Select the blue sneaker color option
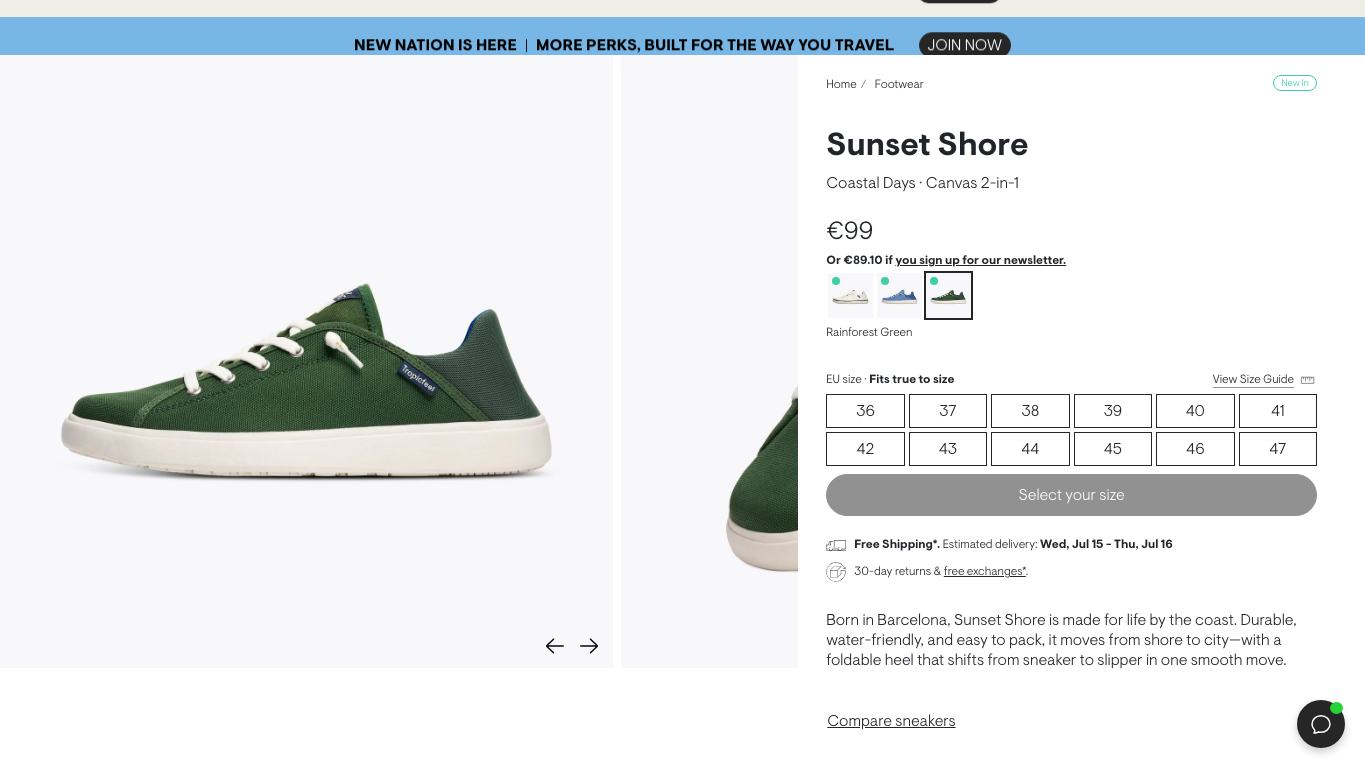 (899, 296)
